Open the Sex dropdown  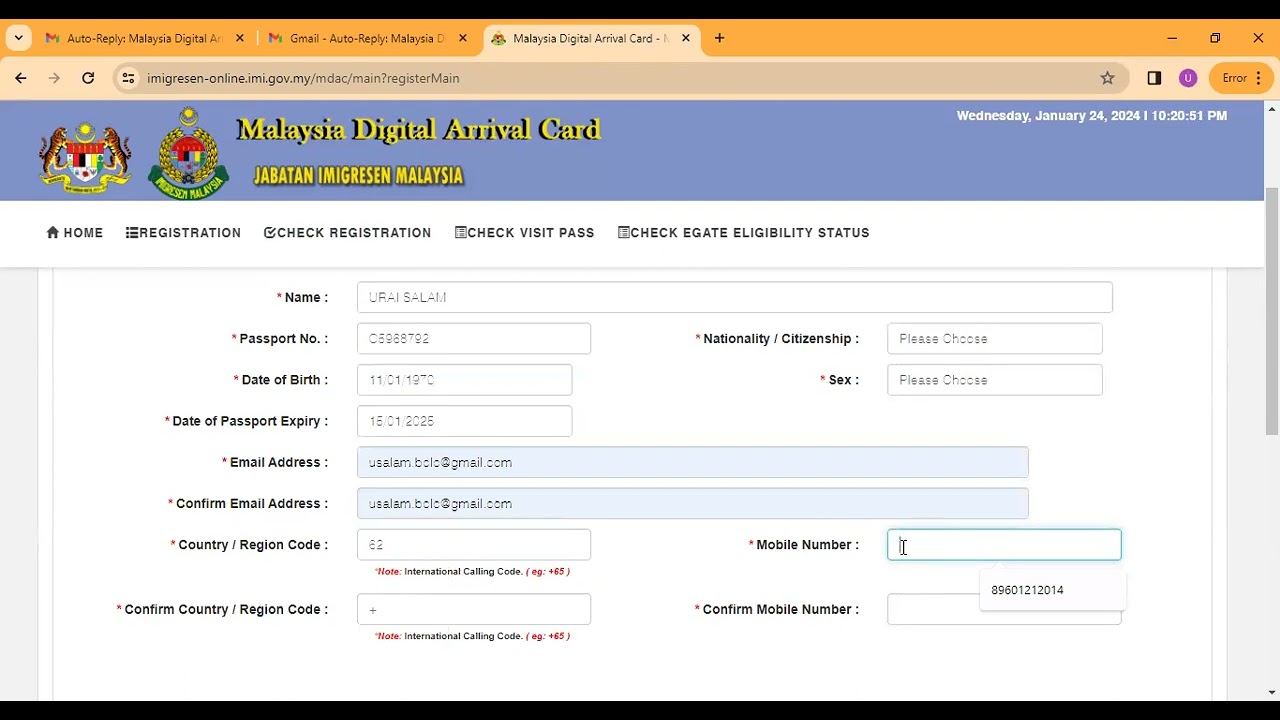tap(994, 380)
